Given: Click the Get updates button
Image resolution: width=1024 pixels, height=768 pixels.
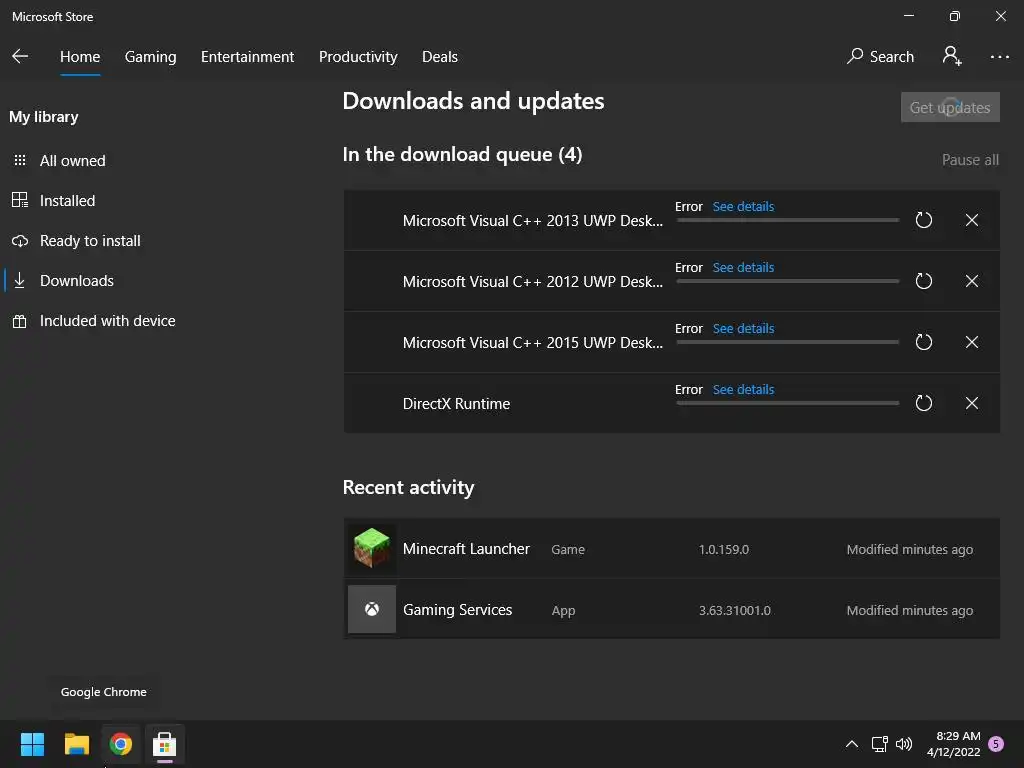Looking at the screenshot, I should click(950, 107).
